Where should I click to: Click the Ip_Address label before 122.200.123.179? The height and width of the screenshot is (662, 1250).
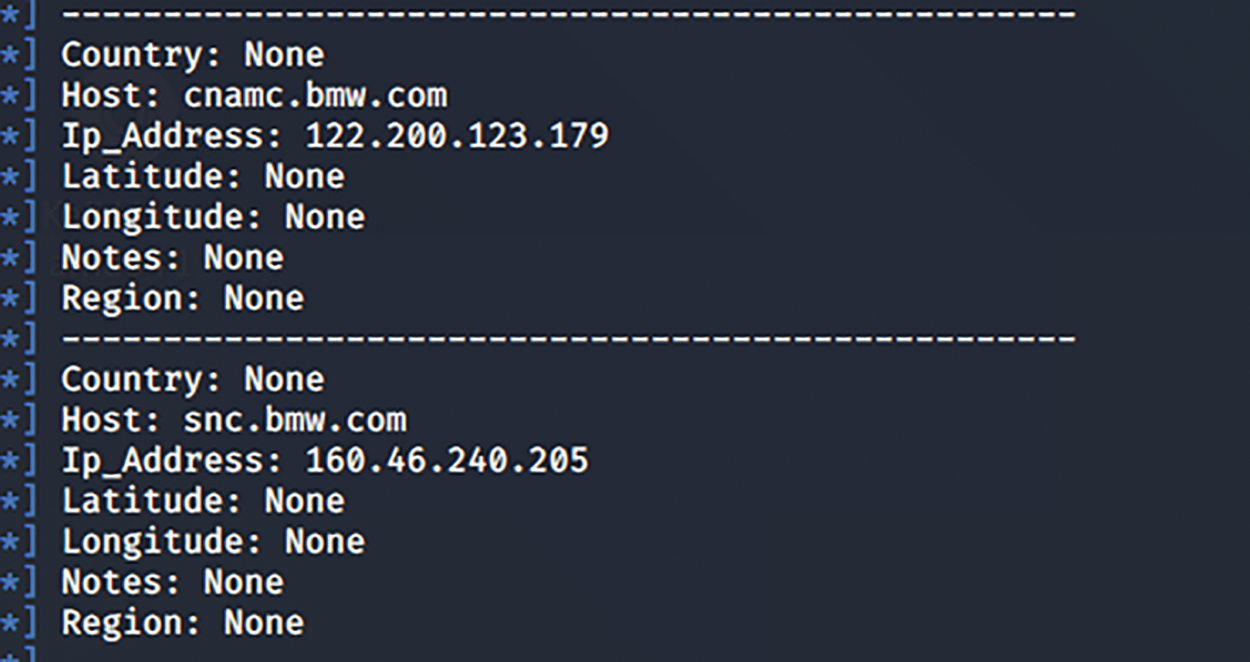[x=173, y=136]
